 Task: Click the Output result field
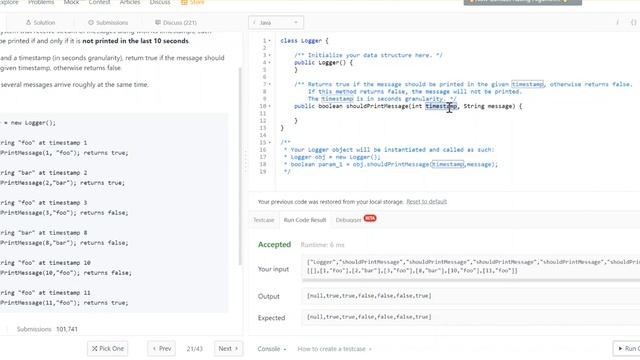coord(471,296)
